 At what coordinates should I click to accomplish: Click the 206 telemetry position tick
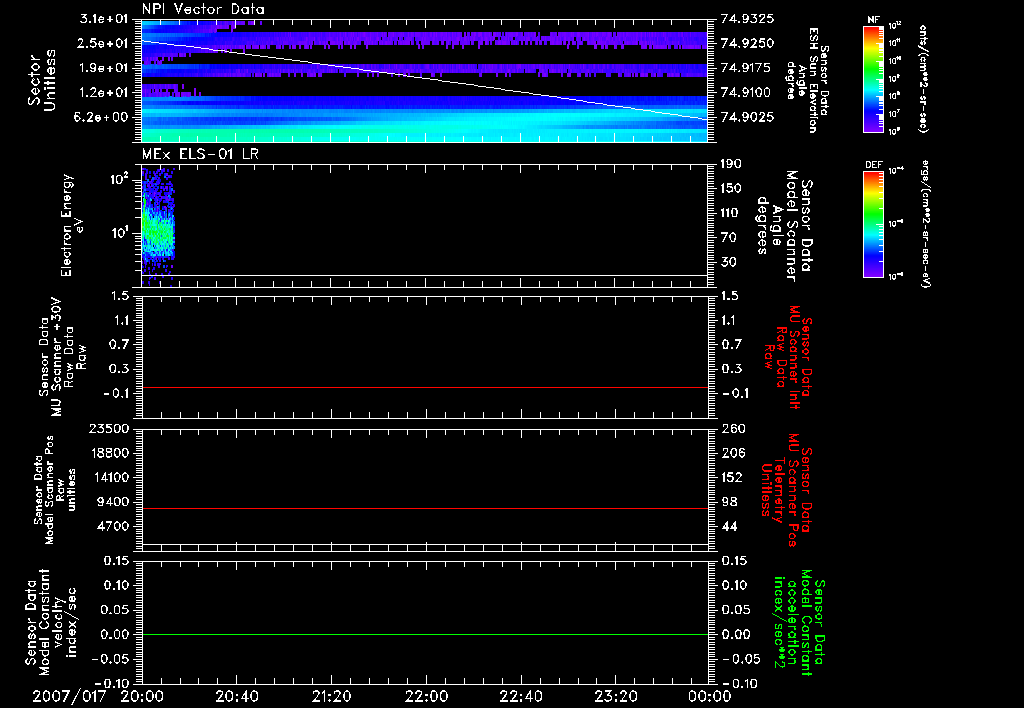pos(732,453)
